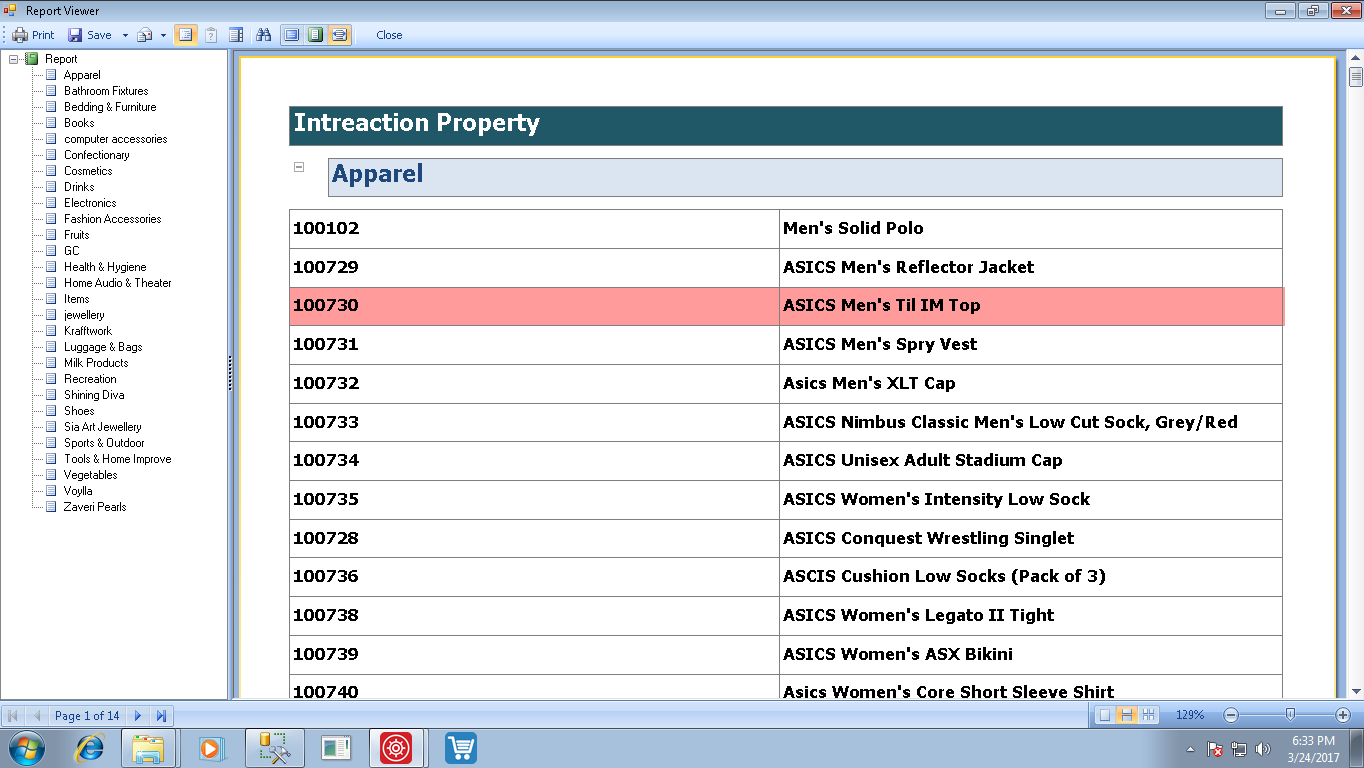The image size is (1364, 768).
Task: Collapse the Apparel group section
Action: pyautogui.click(x=298, y=167)
